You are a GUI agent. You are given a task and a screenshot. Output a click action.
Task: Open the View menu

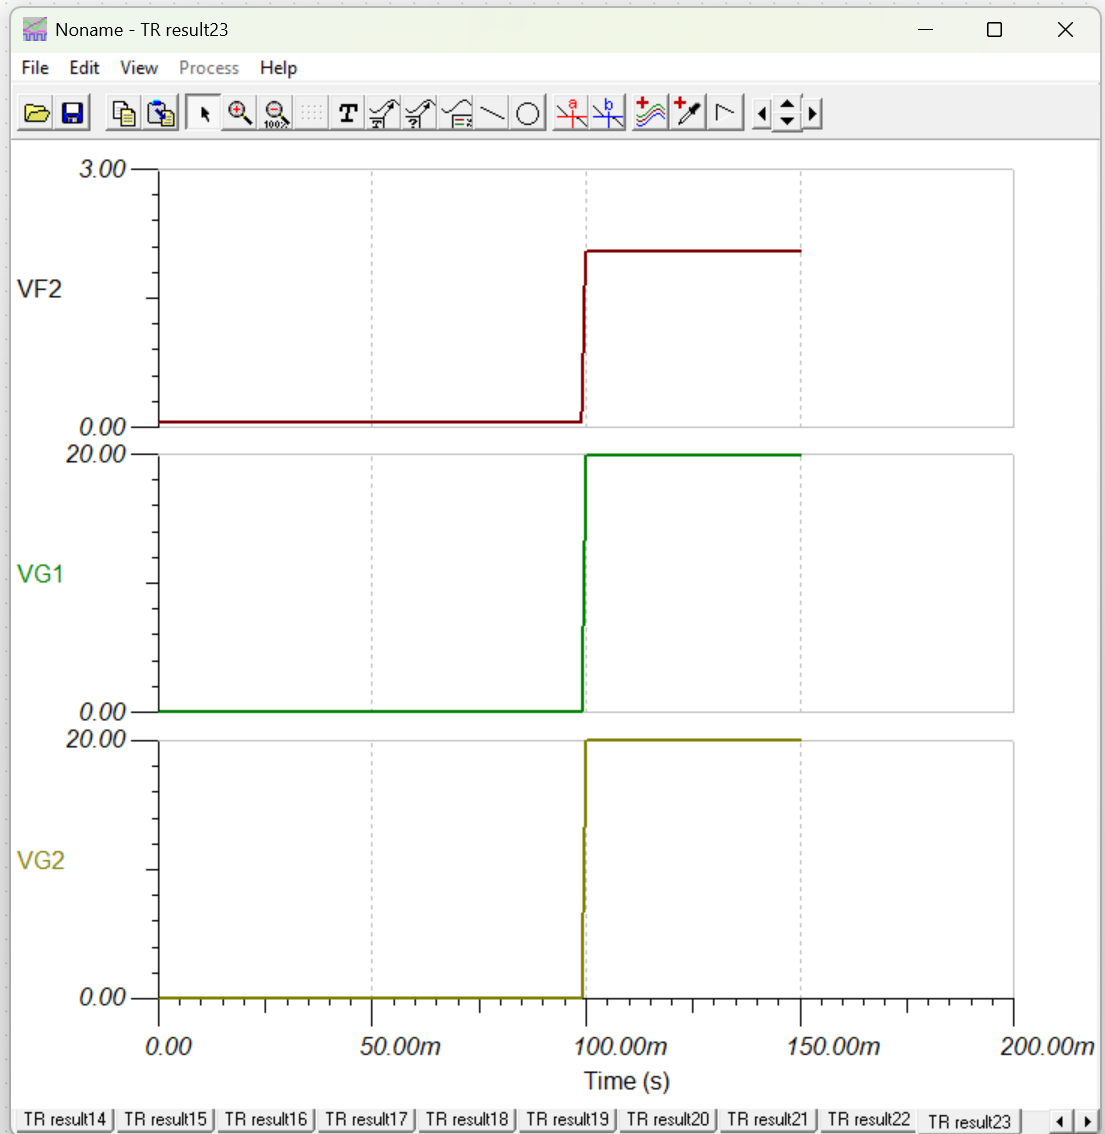[x=139, y=68]
